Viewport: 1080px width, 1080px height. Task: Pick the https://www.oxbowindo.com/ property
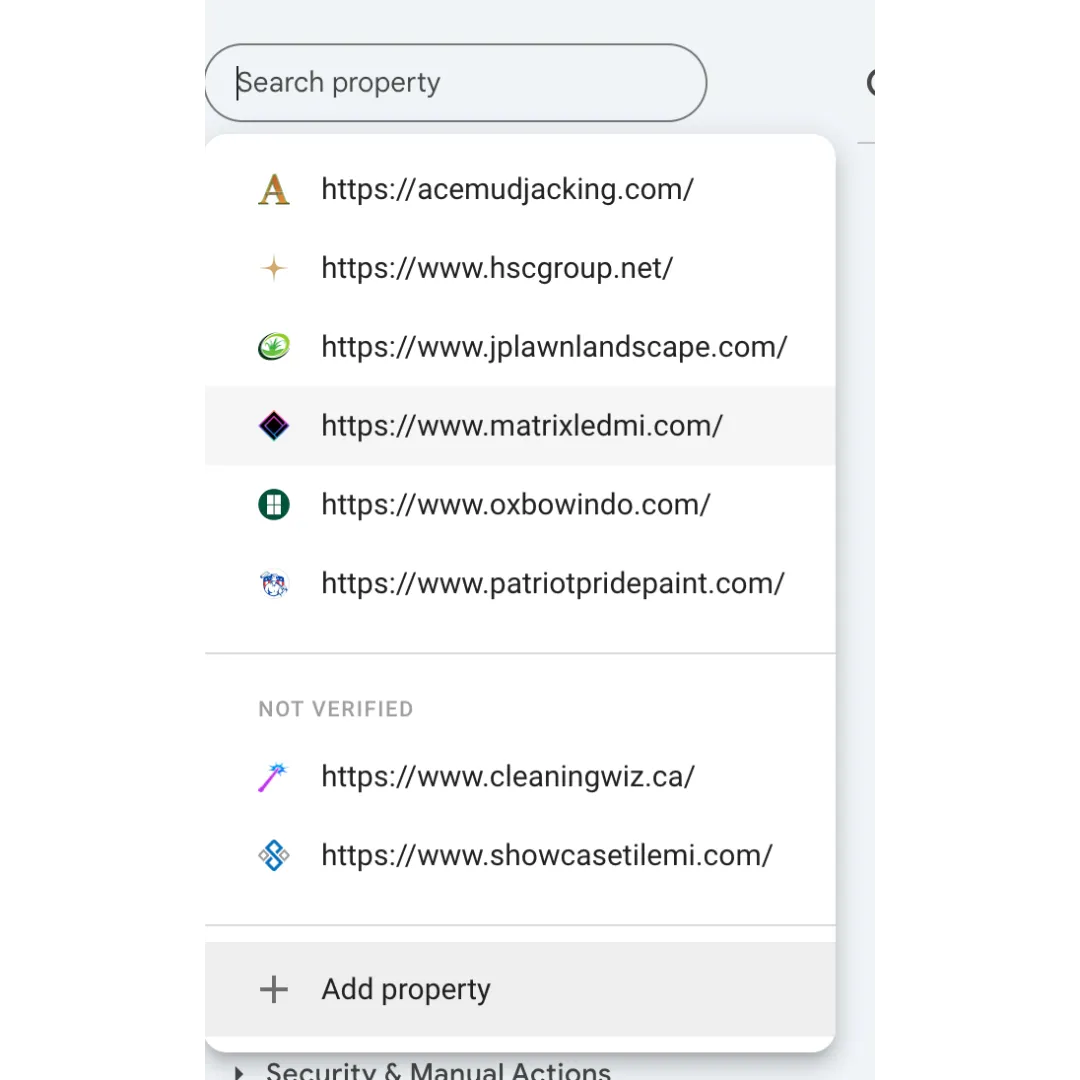pyautogui.click(x=516, y=505)
